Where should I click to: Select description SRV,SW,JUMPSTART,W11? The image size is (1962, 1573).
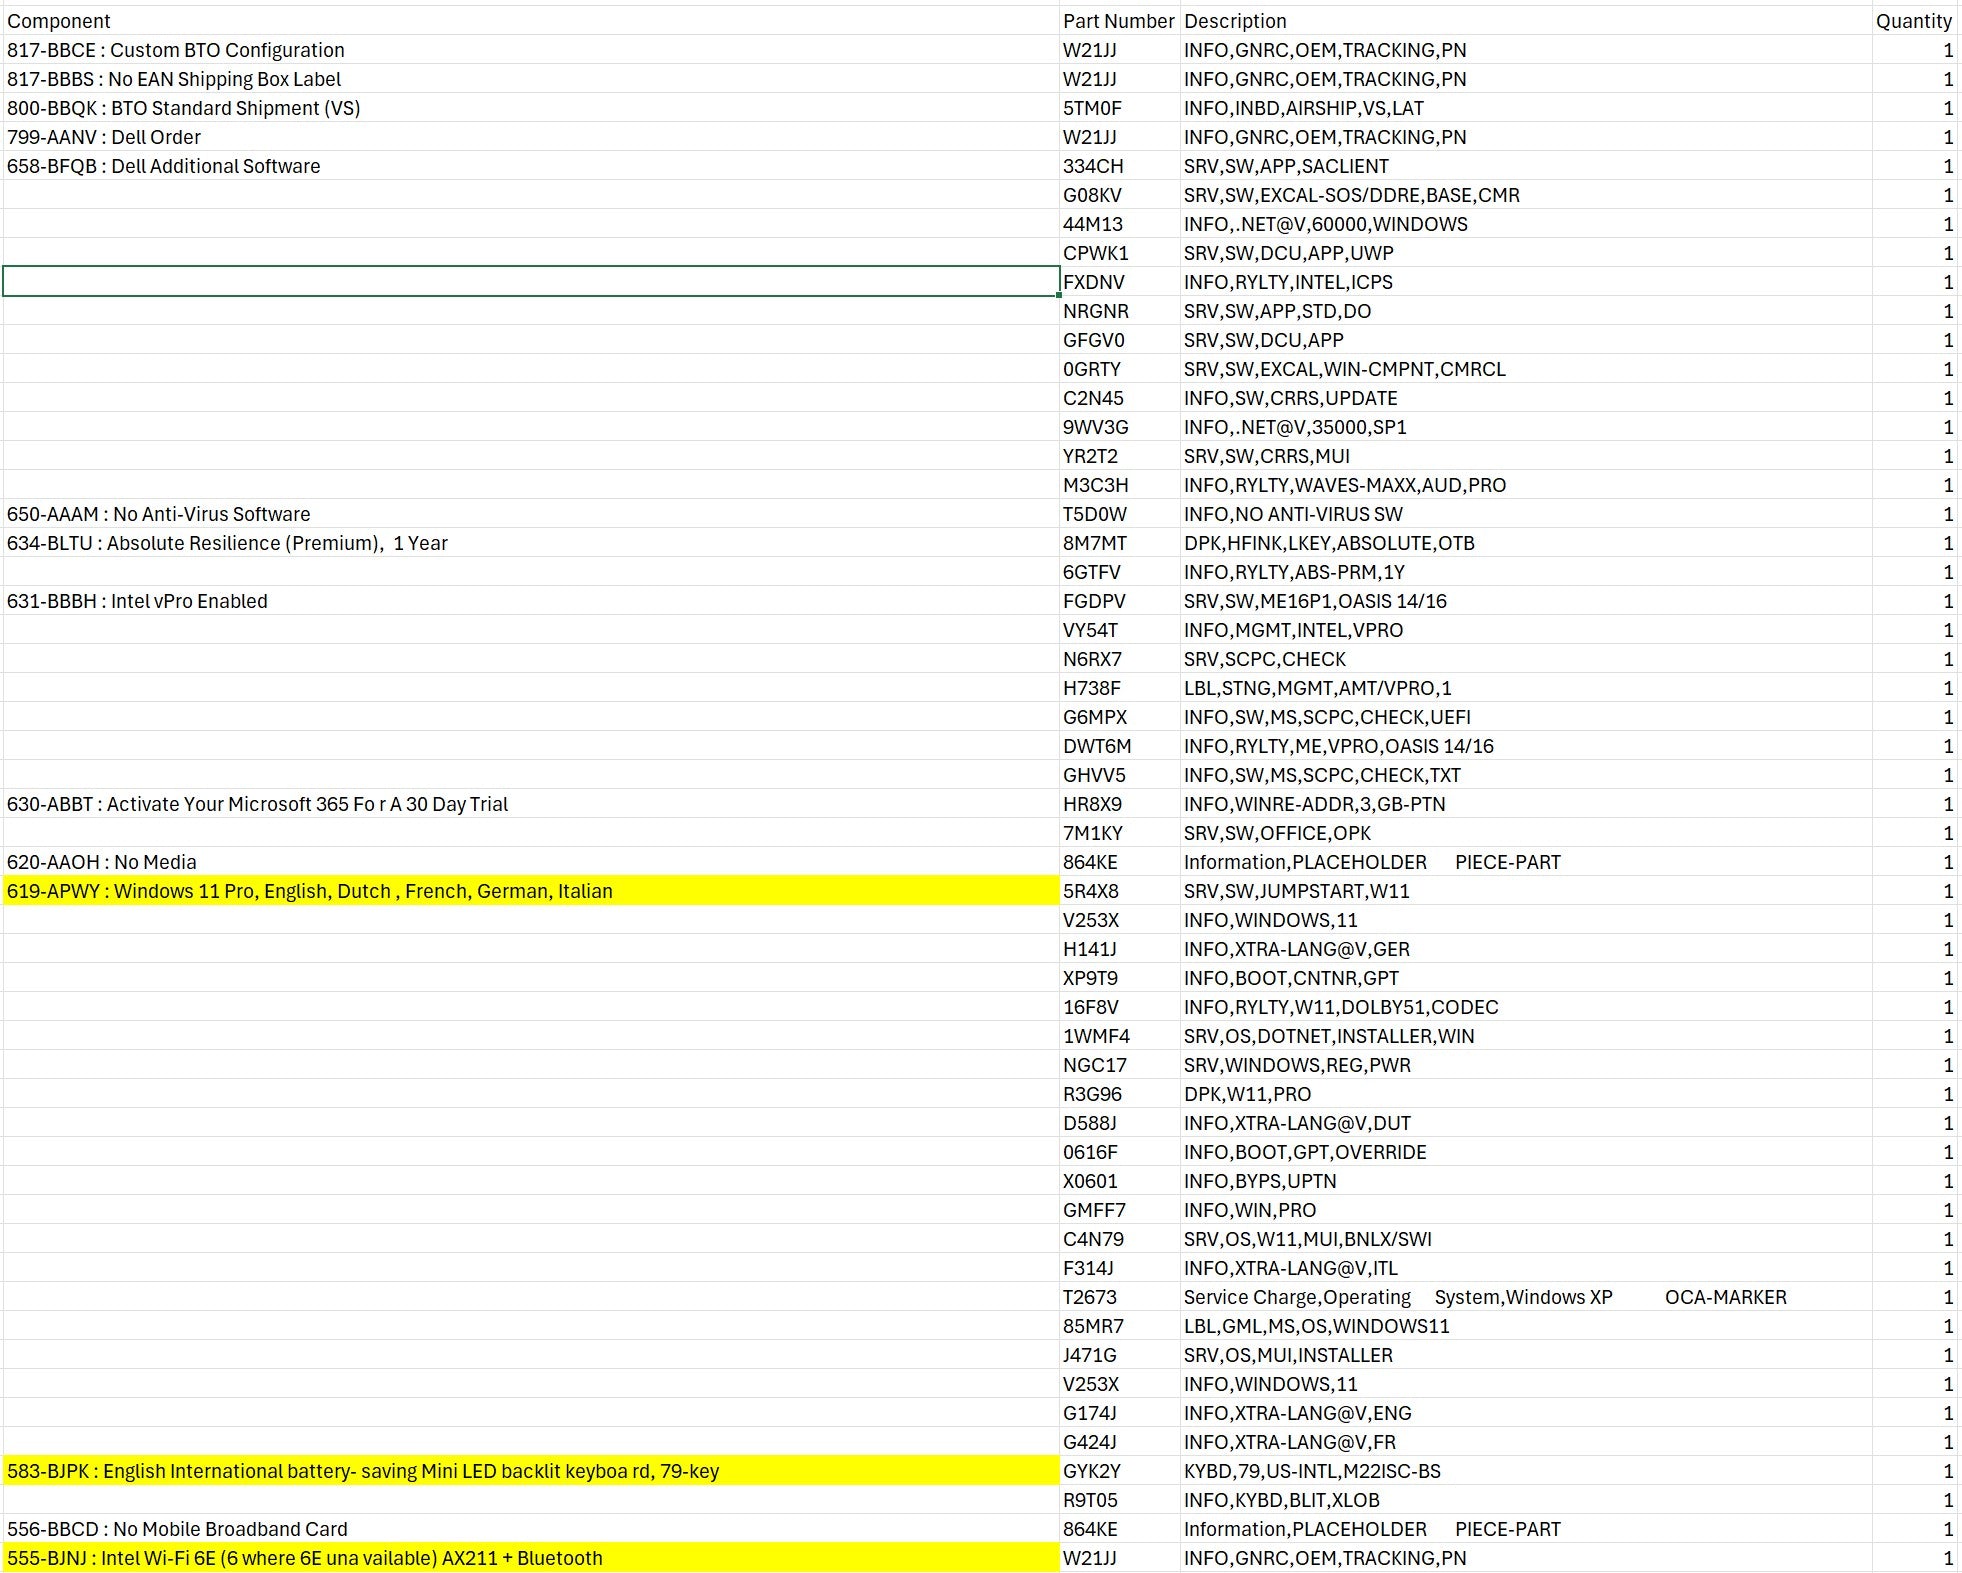coord(1526,891)
